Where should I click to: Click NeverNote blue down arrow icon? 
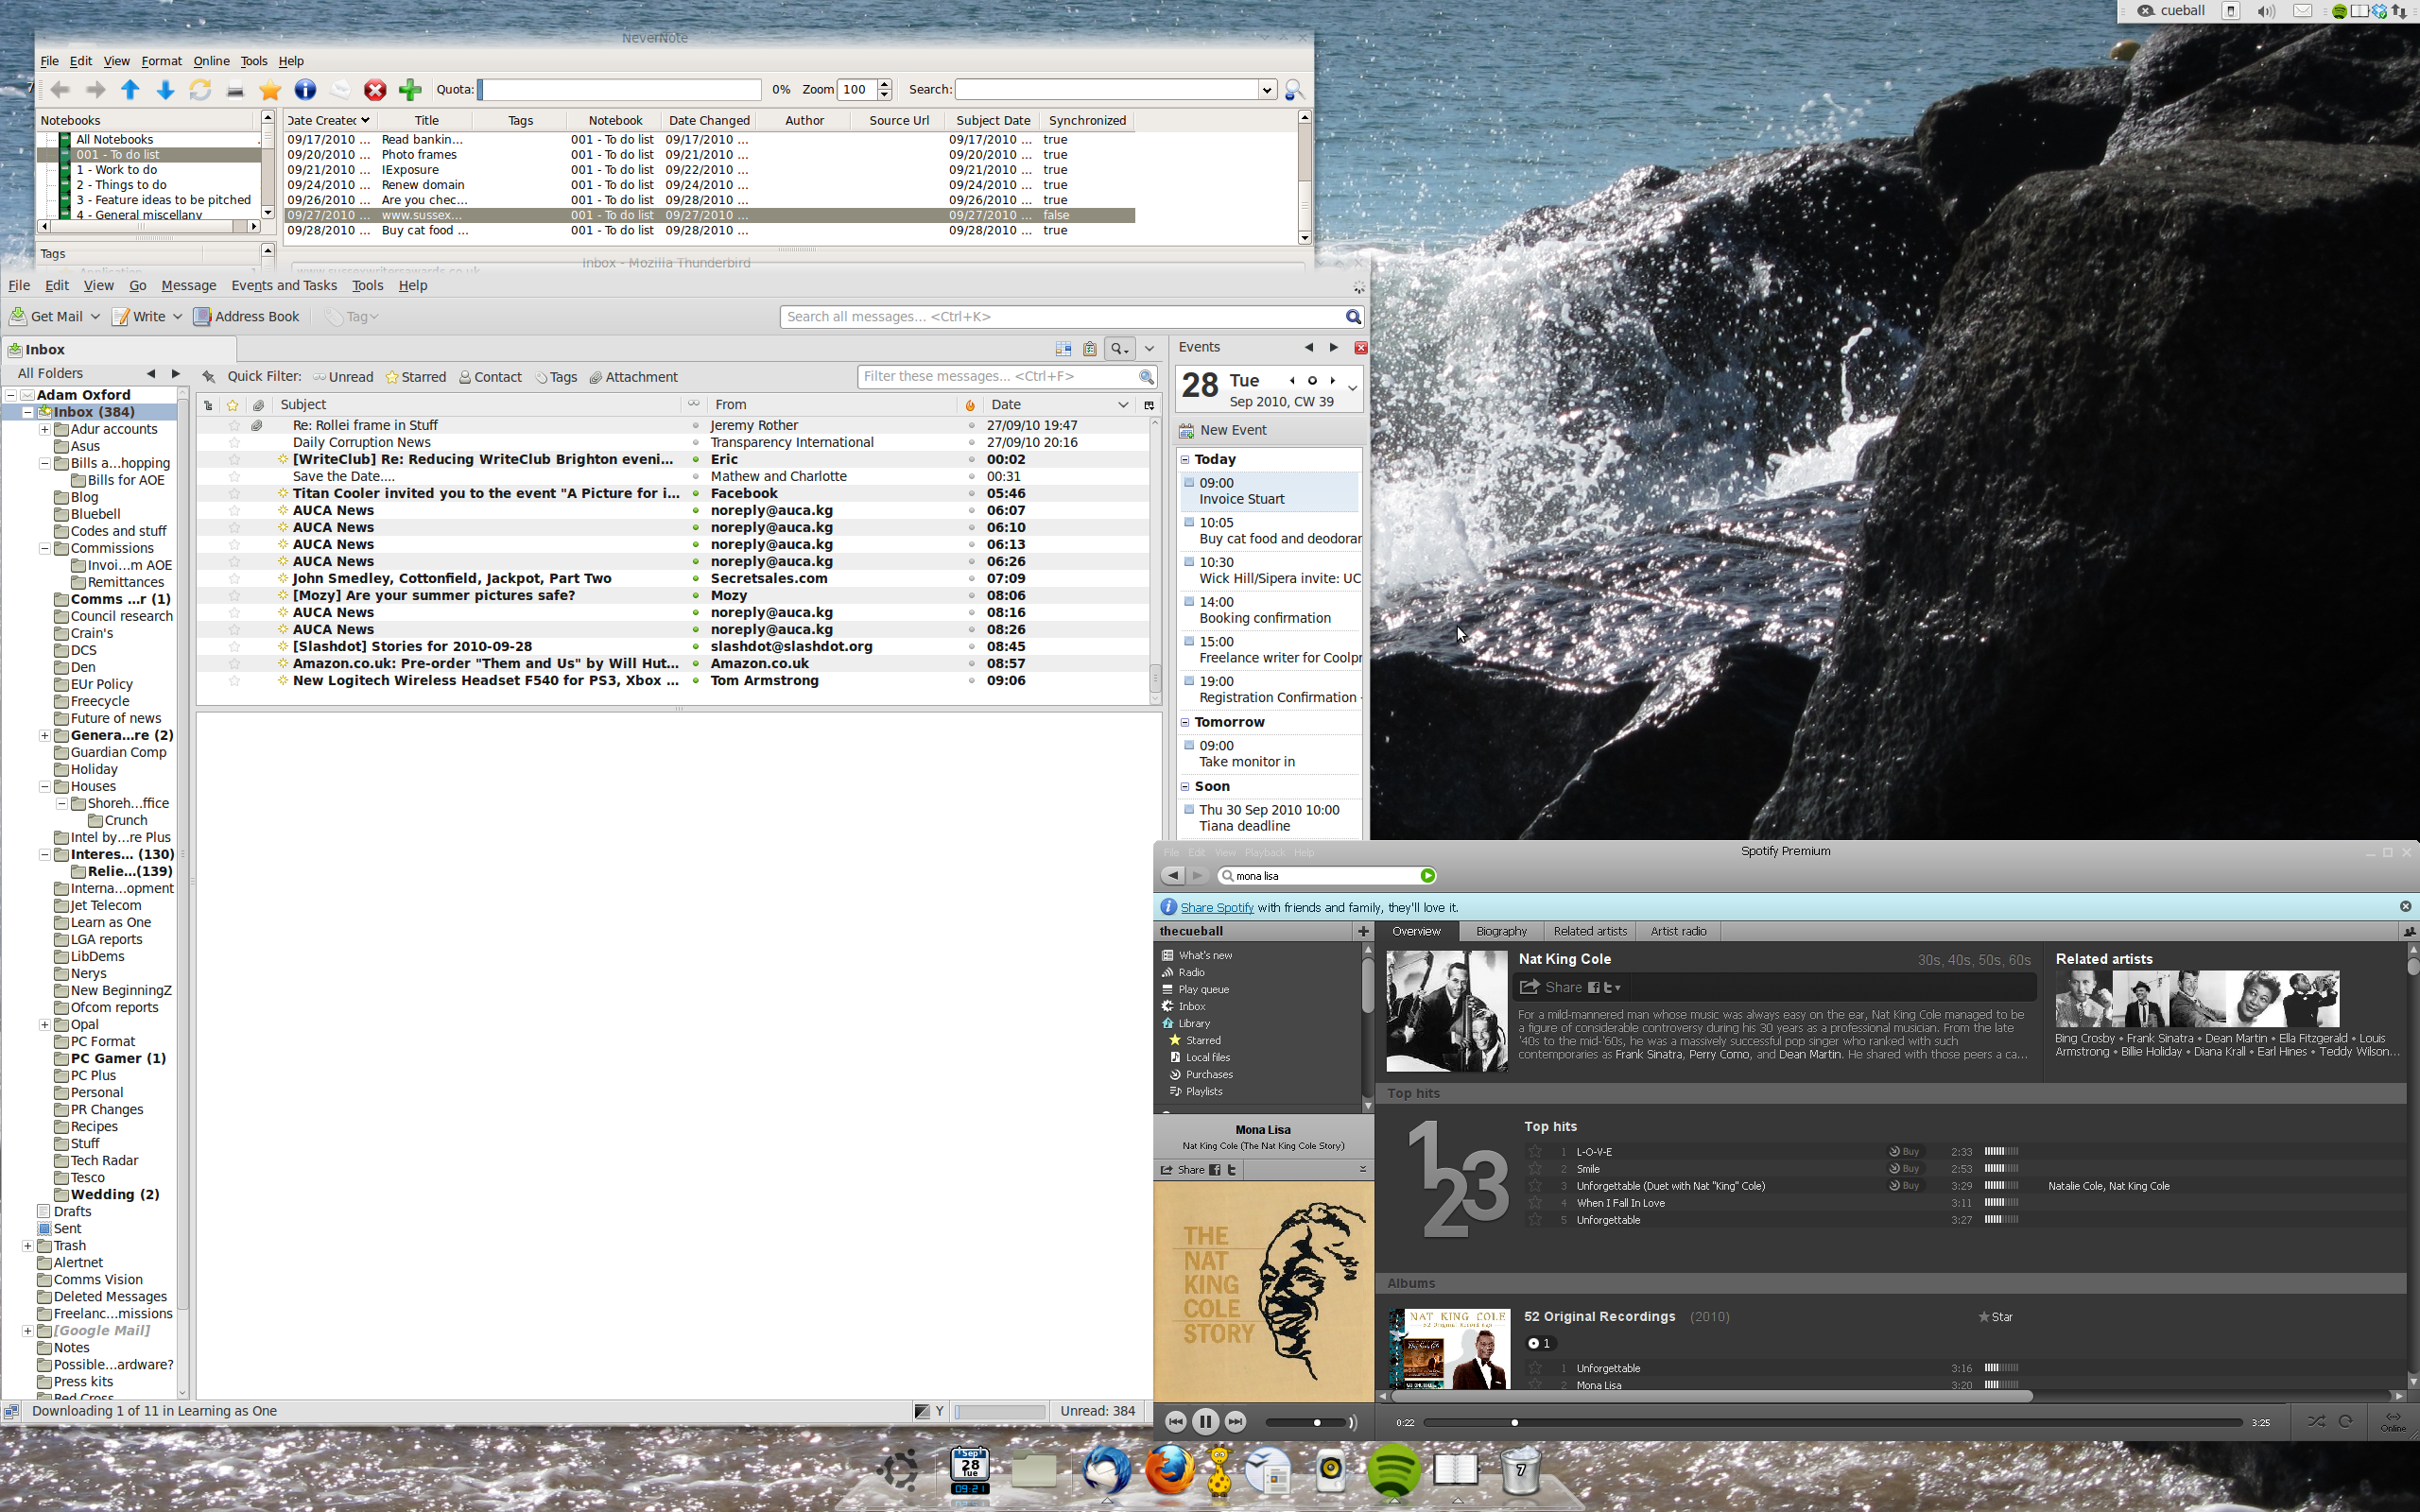(x=165, y=90)
